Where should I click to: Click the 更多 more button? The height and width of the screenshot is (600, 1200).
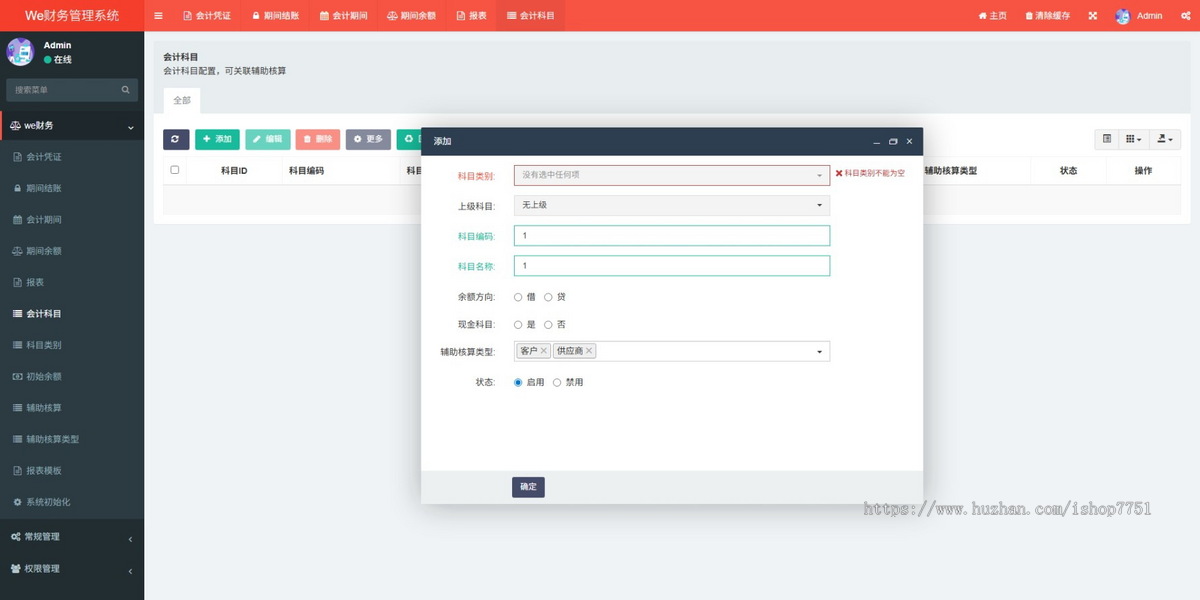point(368,139)
